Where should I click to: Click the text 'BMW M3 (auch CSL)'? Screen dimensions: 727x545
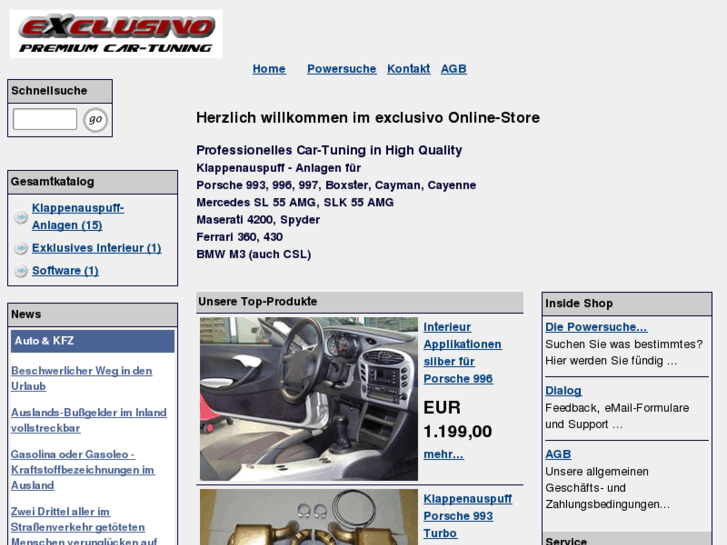click(x=254, y=254)
